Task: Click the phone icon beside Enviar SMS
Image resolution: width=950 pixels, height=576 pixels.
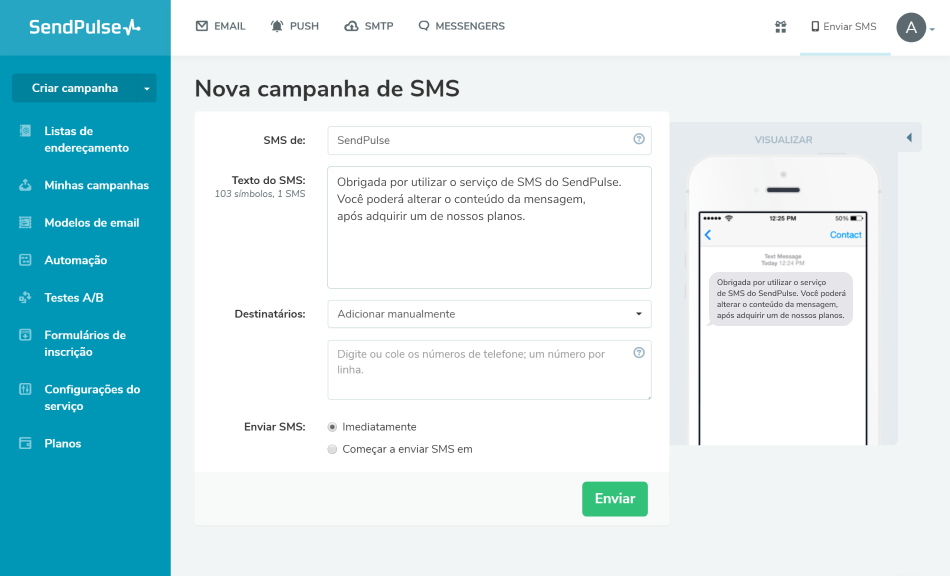Action: [x=815, y=27]
